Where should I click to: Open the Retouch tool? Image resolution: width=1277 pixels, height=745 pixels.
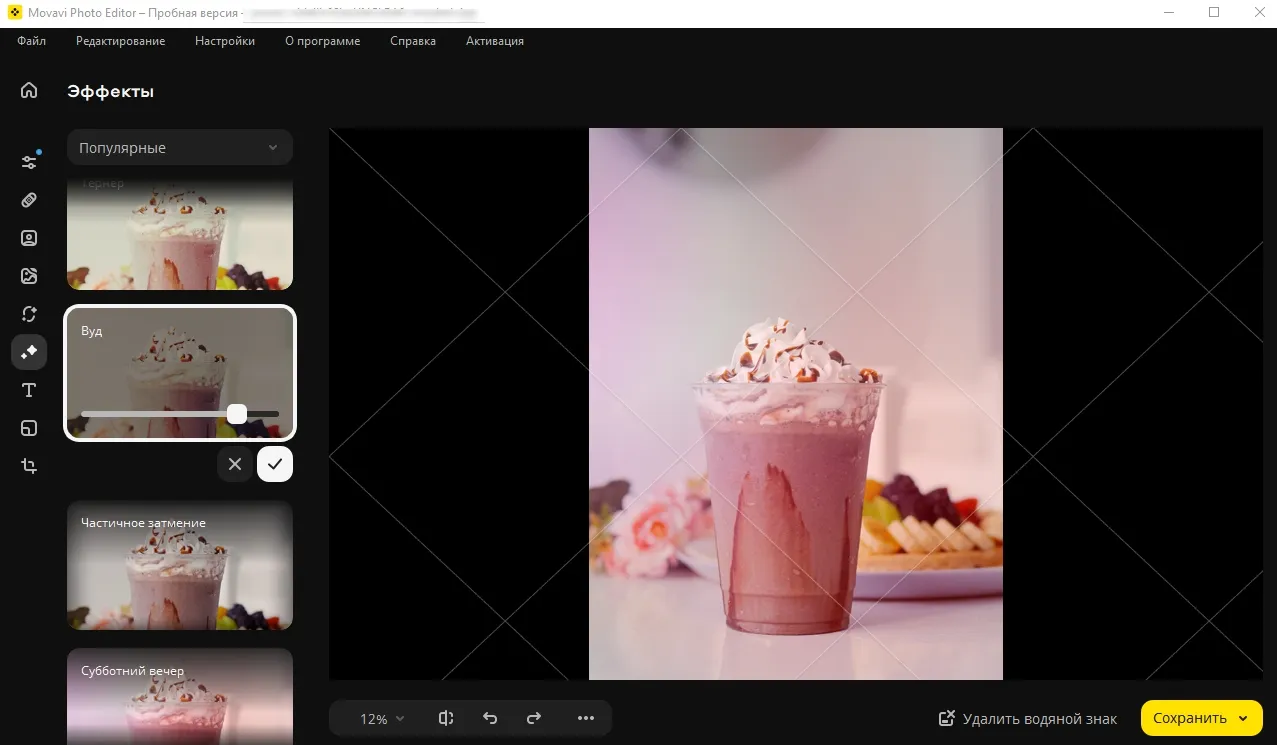click(29, 199)
